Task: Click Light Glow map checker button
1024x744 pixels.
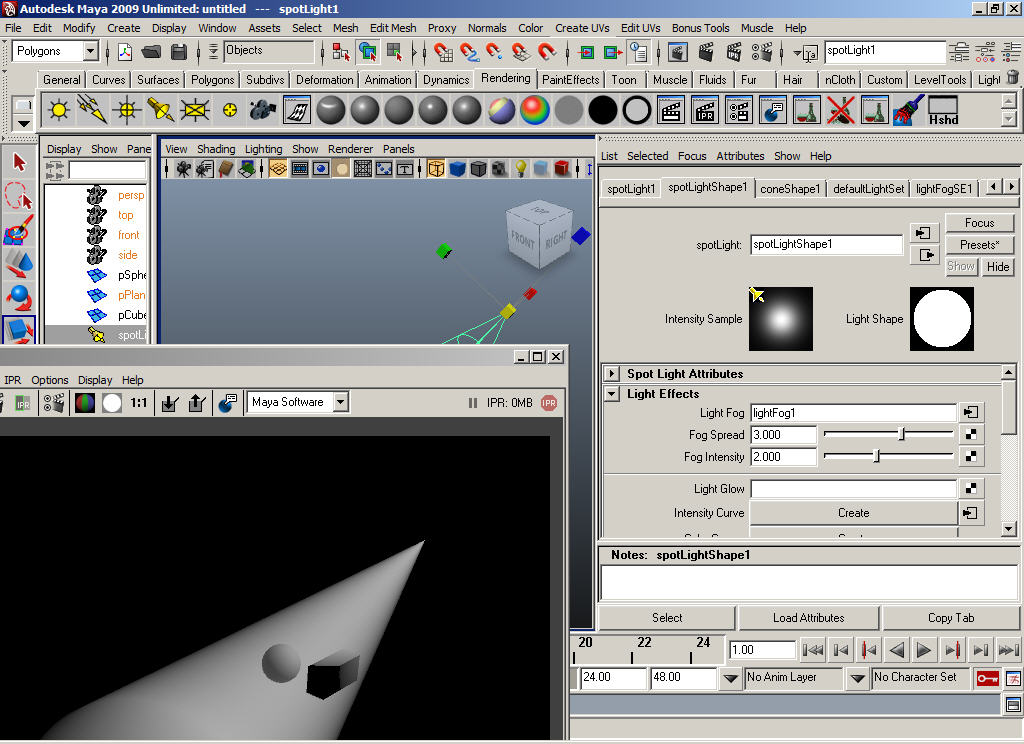Action: pos(971,489)
